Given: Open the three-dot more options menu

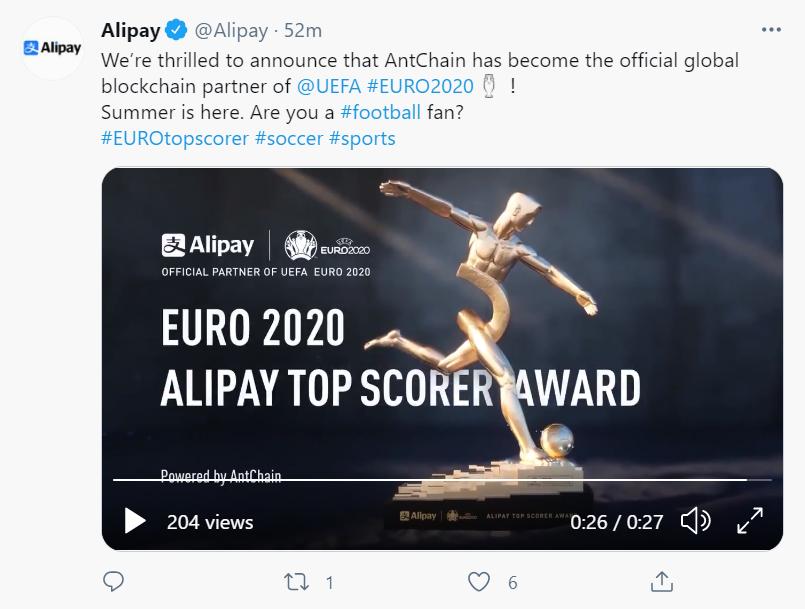Looking at the screenshot, I should [x=771, y=31].
